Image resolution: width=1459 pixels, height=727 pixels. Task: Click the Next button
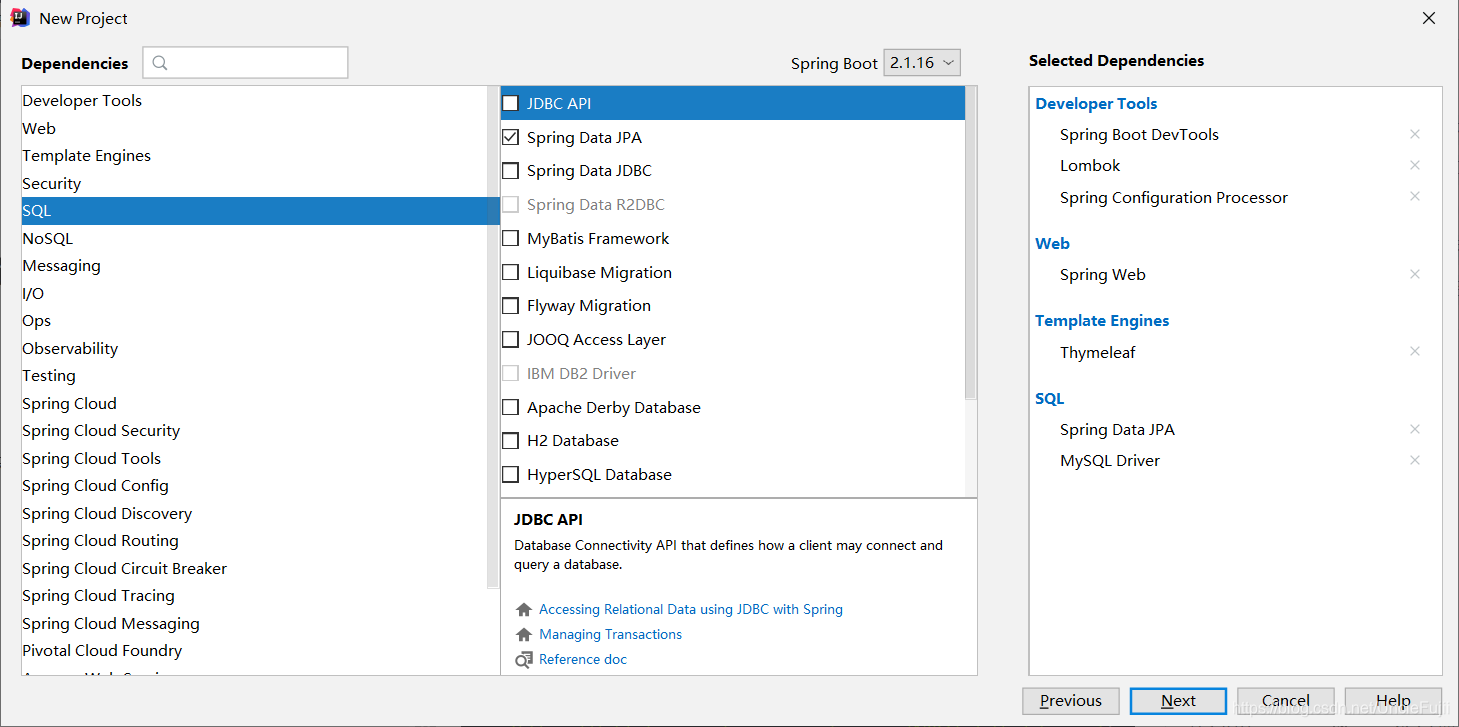point(1178,701)
